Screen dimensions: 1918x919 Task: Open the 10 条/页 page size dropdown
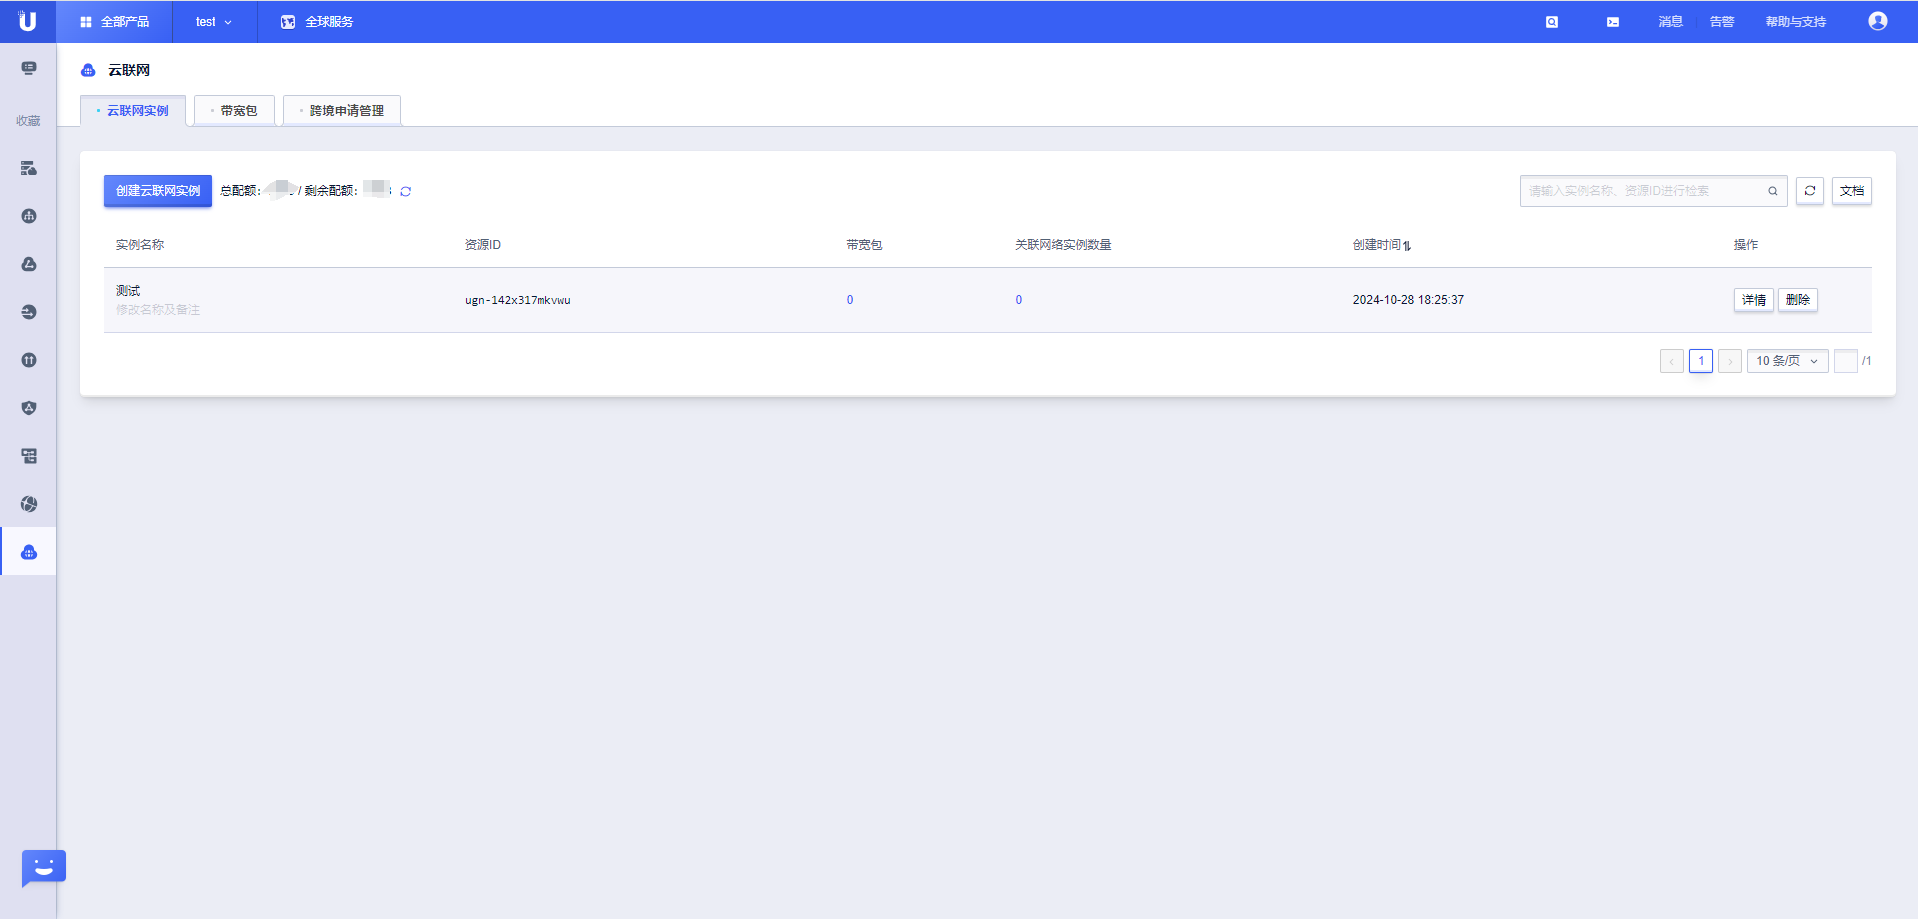pyautogui.click(x=1787, y=361)
